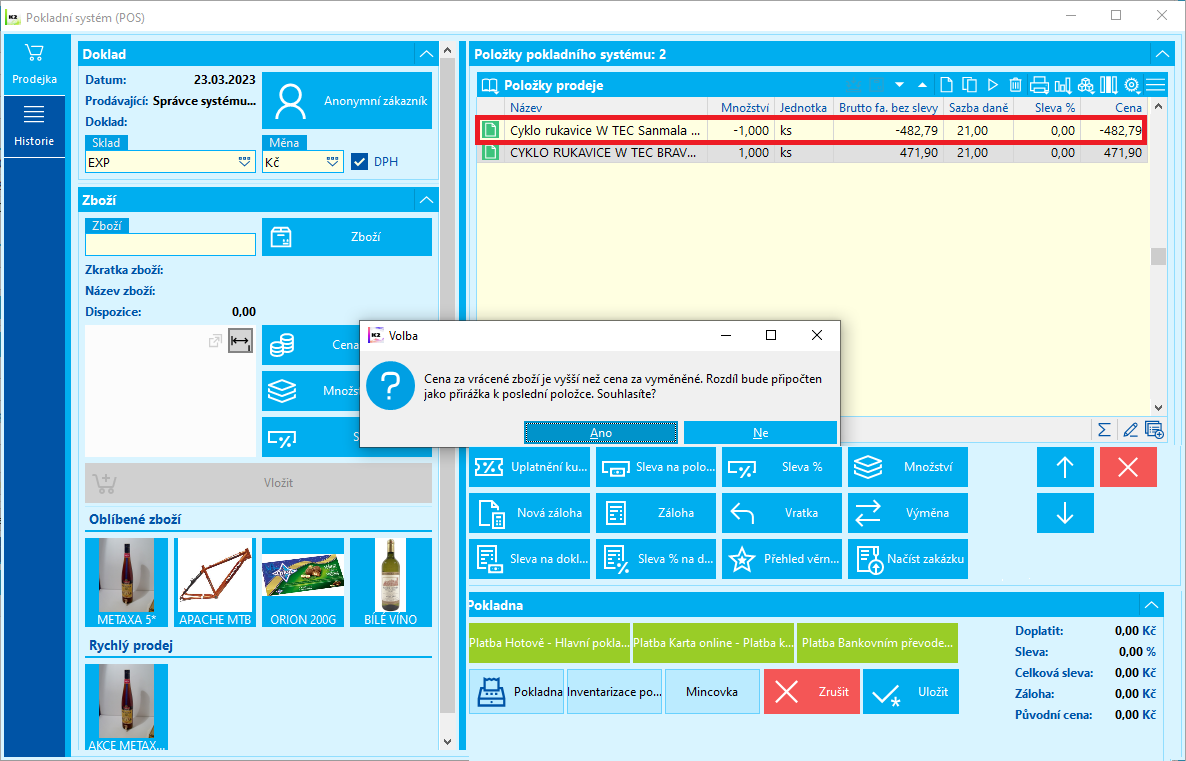Screen dimensions: 1186x761
Task: Click Sleva na položku button
Action: (656, 467)
